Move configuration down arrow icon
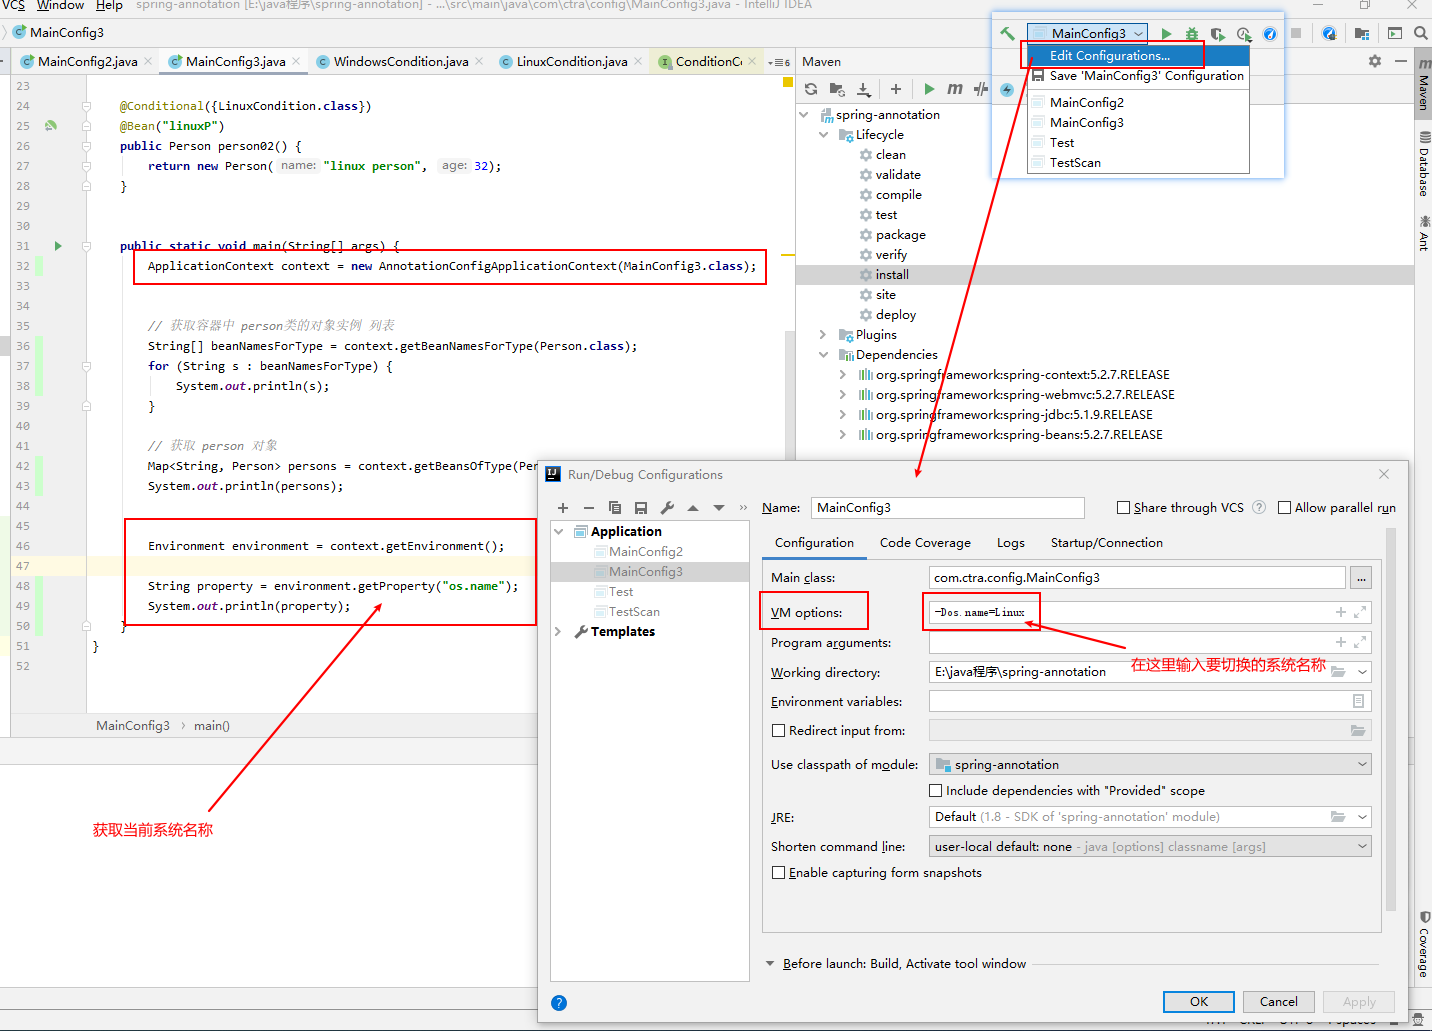 [x=719, y=508]
